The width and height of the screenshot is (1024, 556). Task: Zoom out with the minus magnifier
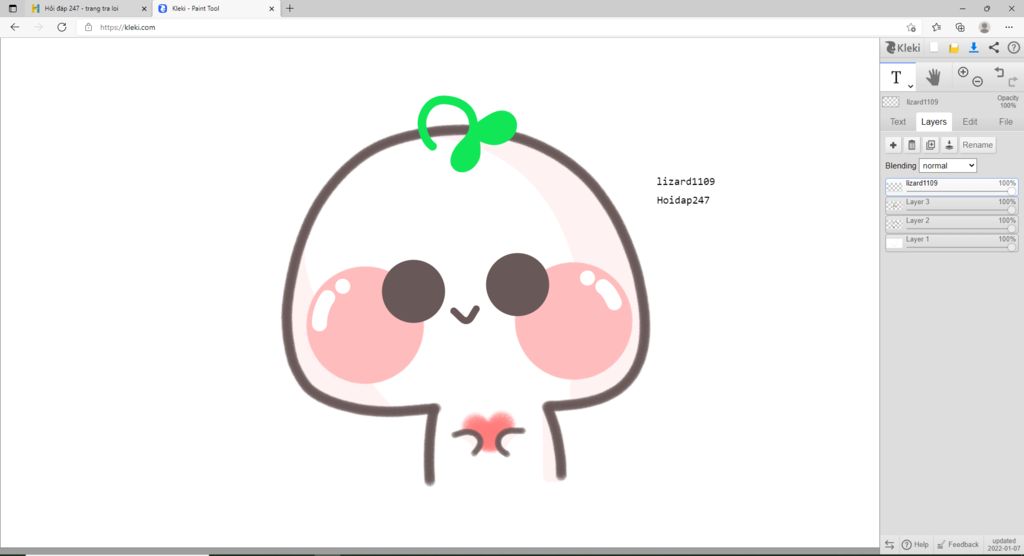978,82
